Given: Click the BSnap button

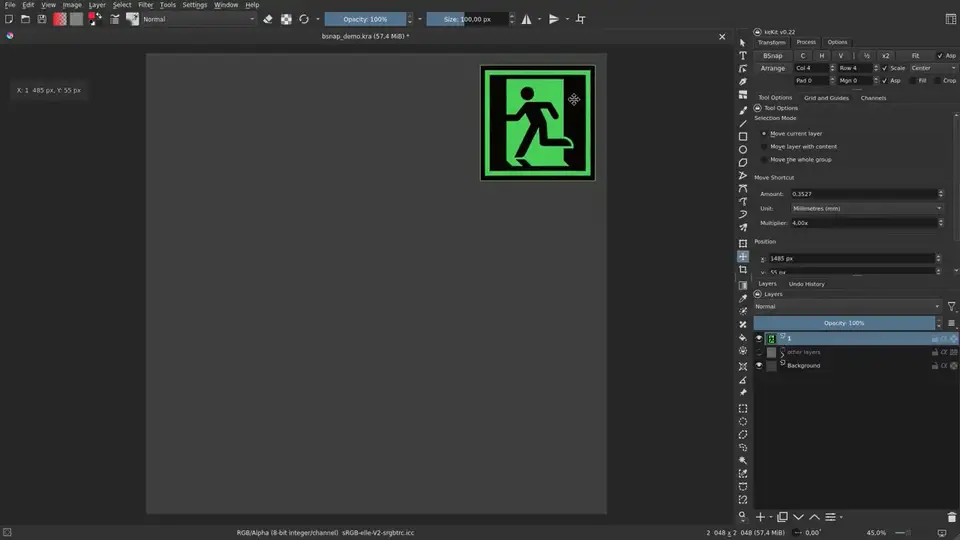Looking at the screenshot, I should coord(773,56).
